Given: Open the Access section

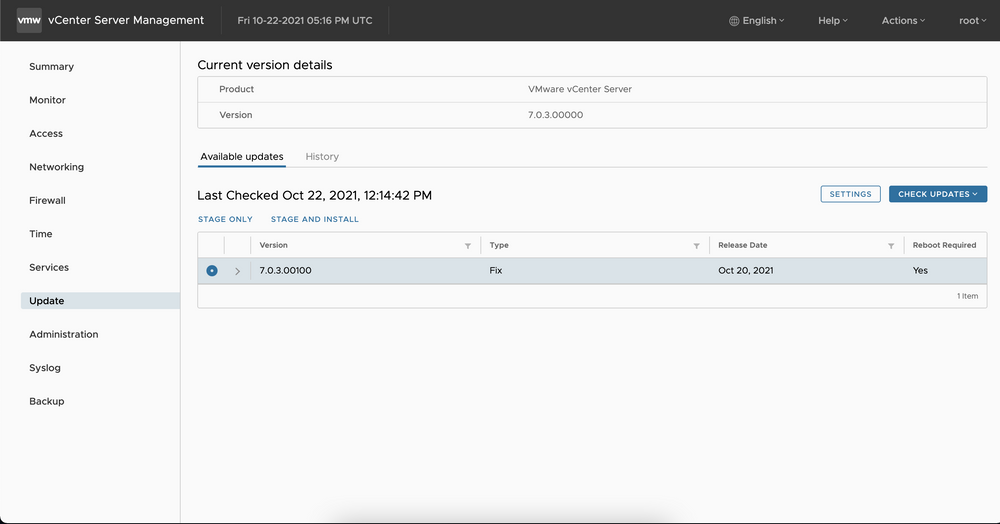Looking at the screenshot, I should click(x=46, y=133).
